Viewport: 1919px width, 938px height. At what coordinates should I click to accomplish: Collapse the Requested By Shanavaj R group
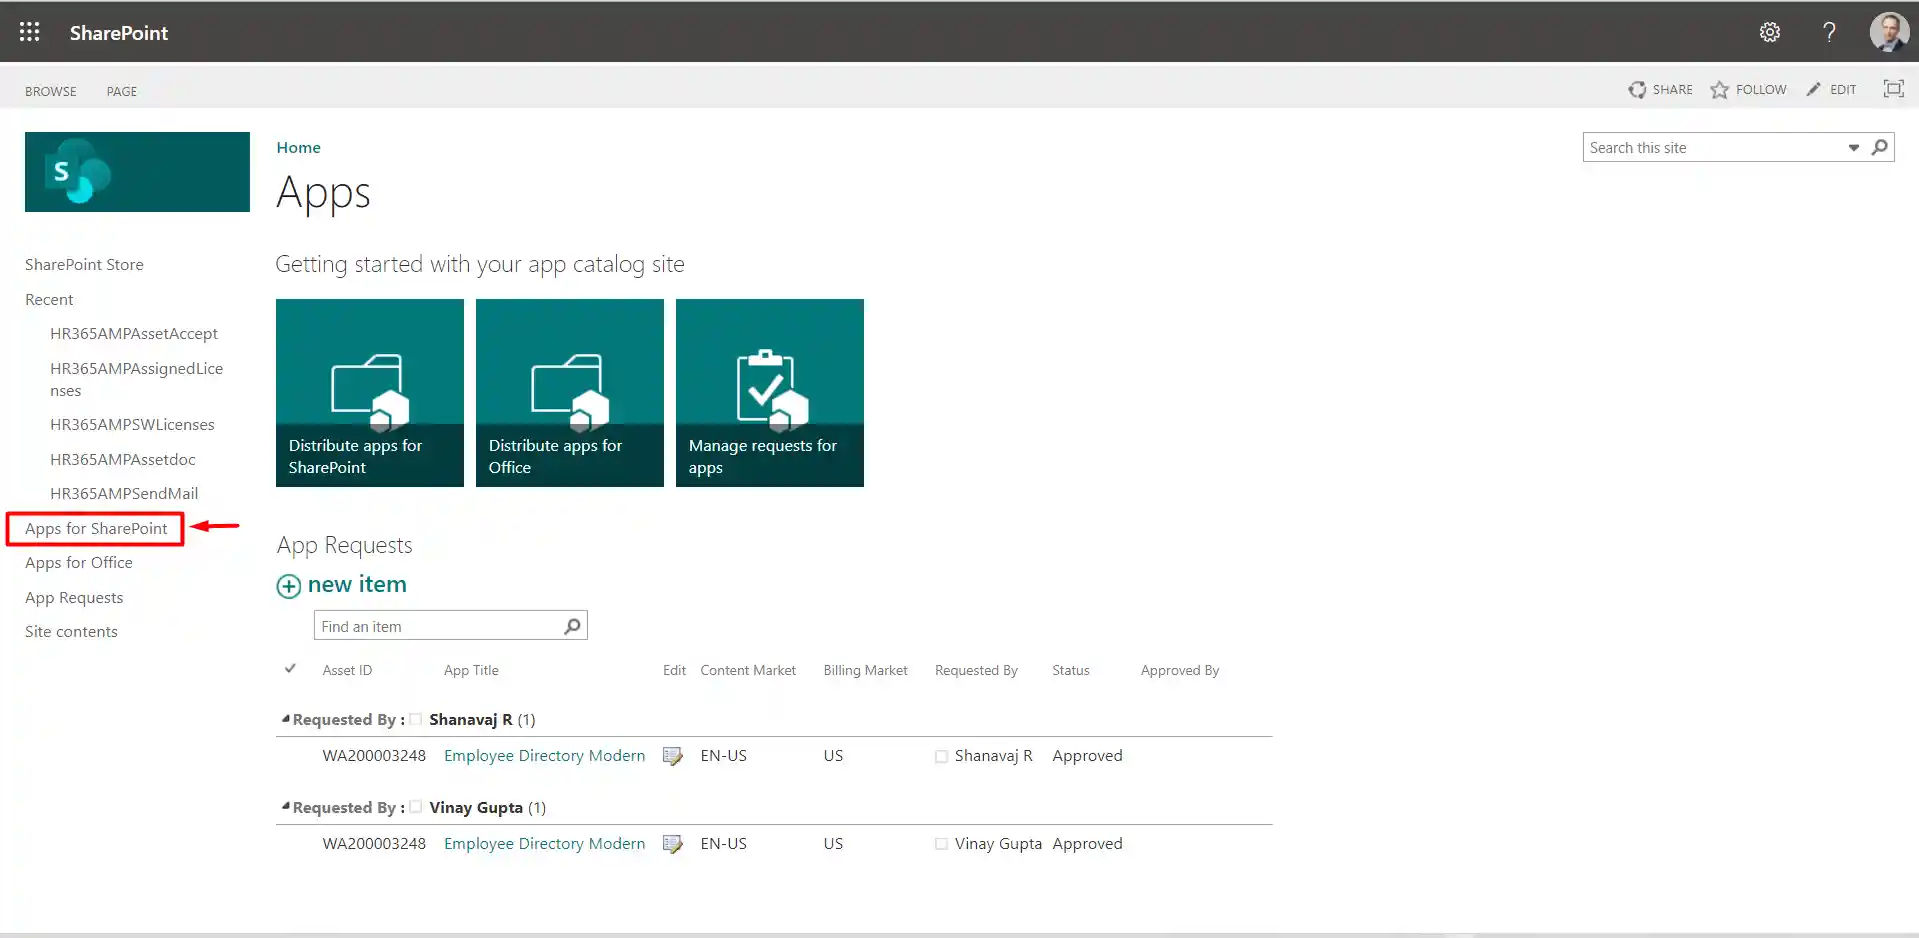pos(286,719)
